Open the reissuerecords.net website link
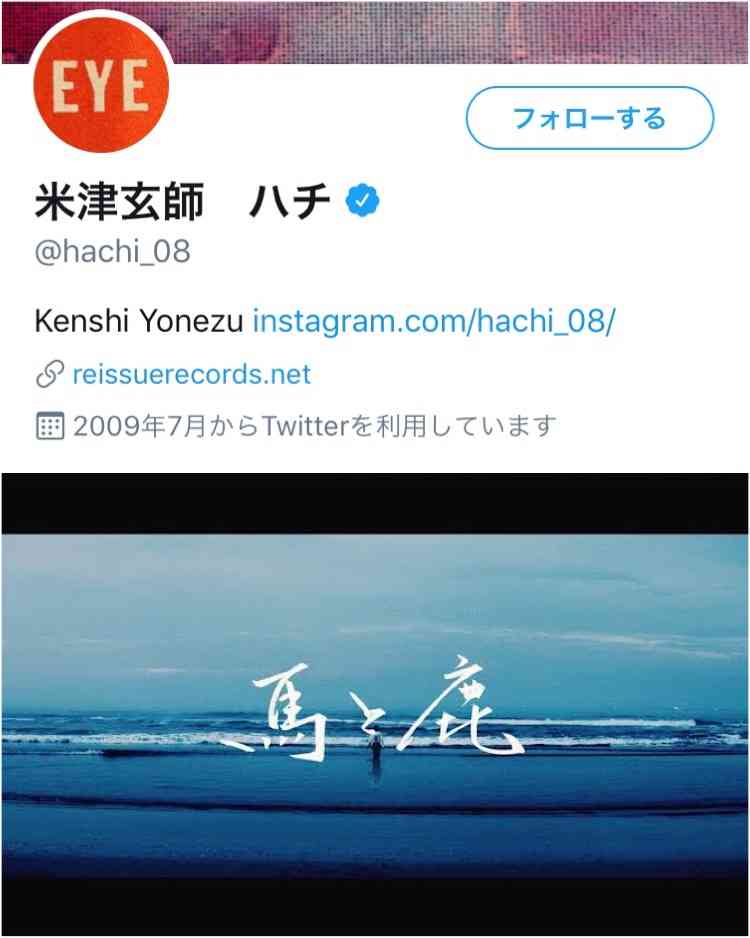This screenshot has height=938, width=750. point(191,374)
